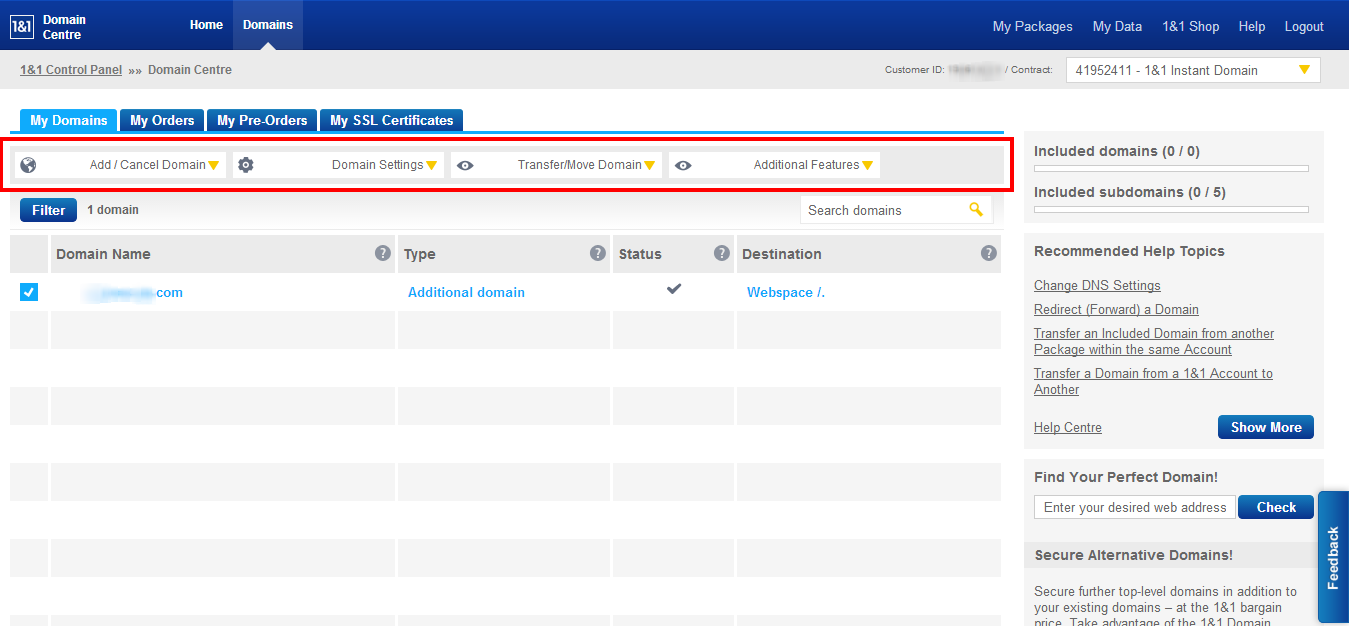
Task: Open the Change DNS Settings help link
Action: click(1097, 286)
